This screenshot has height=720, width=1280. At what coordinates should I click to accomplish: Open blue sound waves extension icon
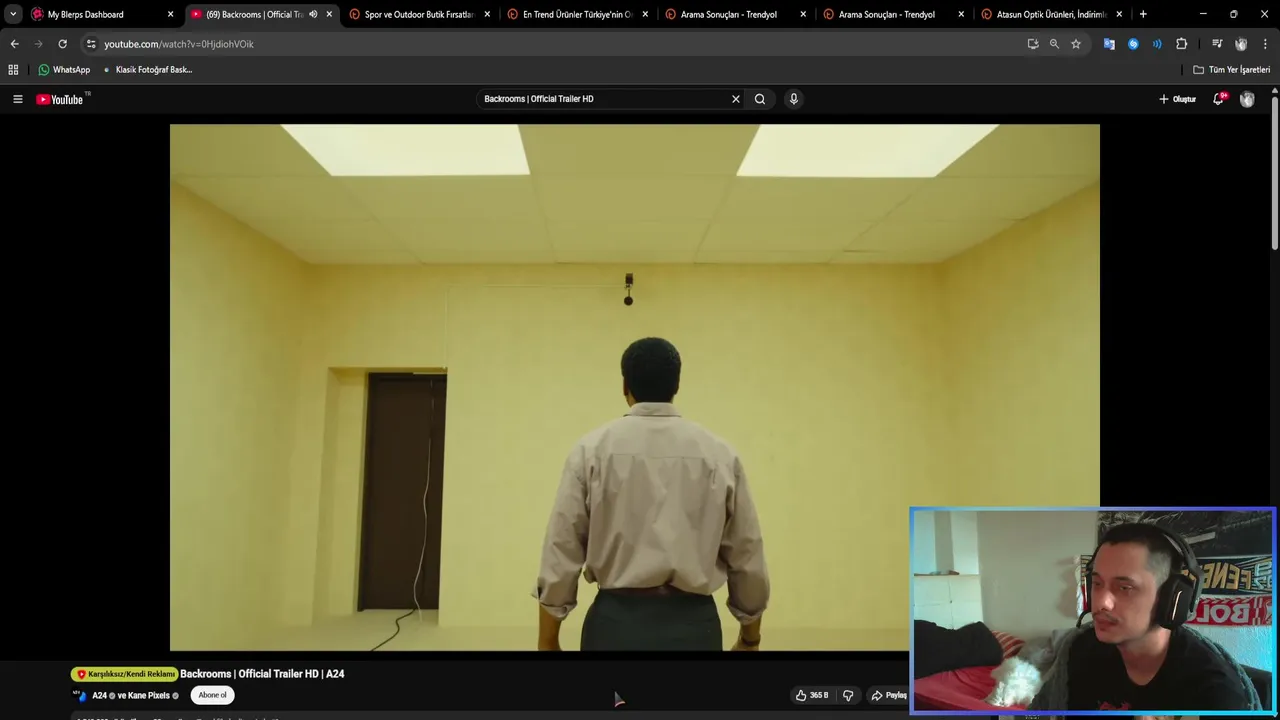point(1157,44)
